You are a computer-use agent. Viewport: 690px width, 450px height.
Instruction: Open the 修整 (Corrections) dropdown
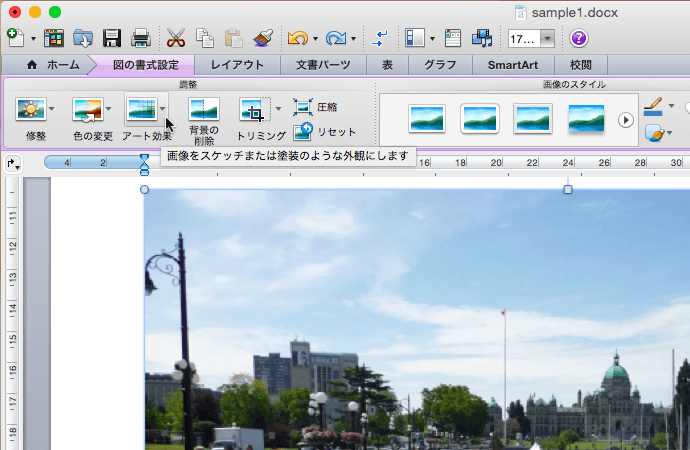(x=52, y=109)
